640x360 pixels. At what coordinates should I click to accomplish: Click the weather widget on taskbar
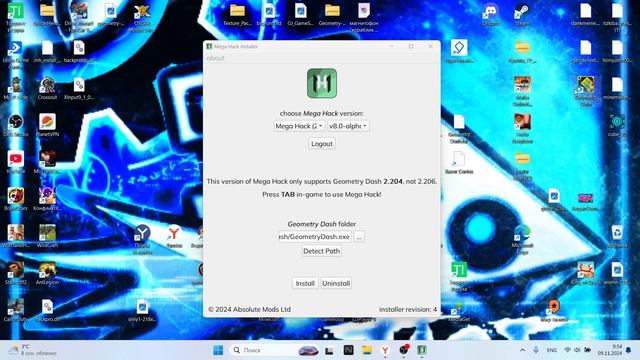pyautogui.click(x=33, y=350)
